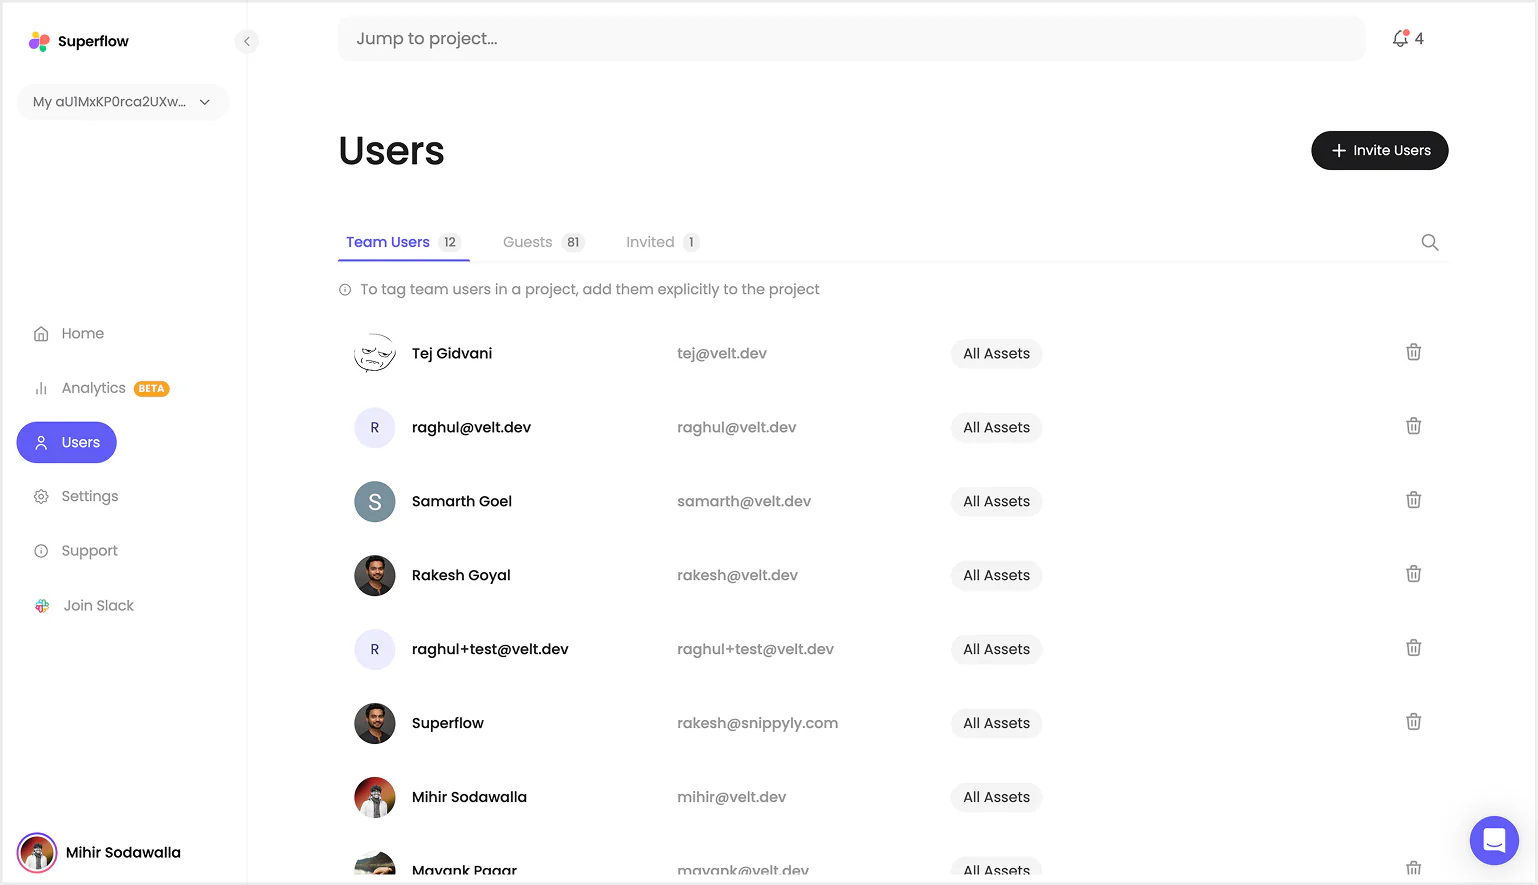The width and height of the screenshot is (1538, 885).
Task: Click the Slack logo icon
Action: 42,606
